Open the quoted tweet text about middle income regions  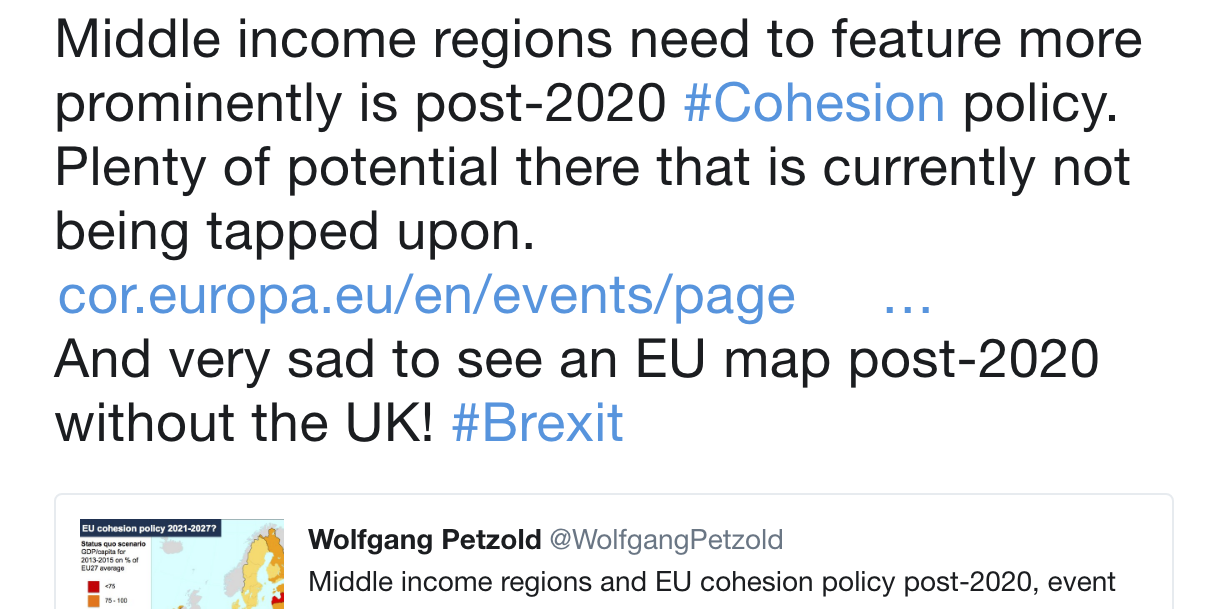click(x=712, y=581)
